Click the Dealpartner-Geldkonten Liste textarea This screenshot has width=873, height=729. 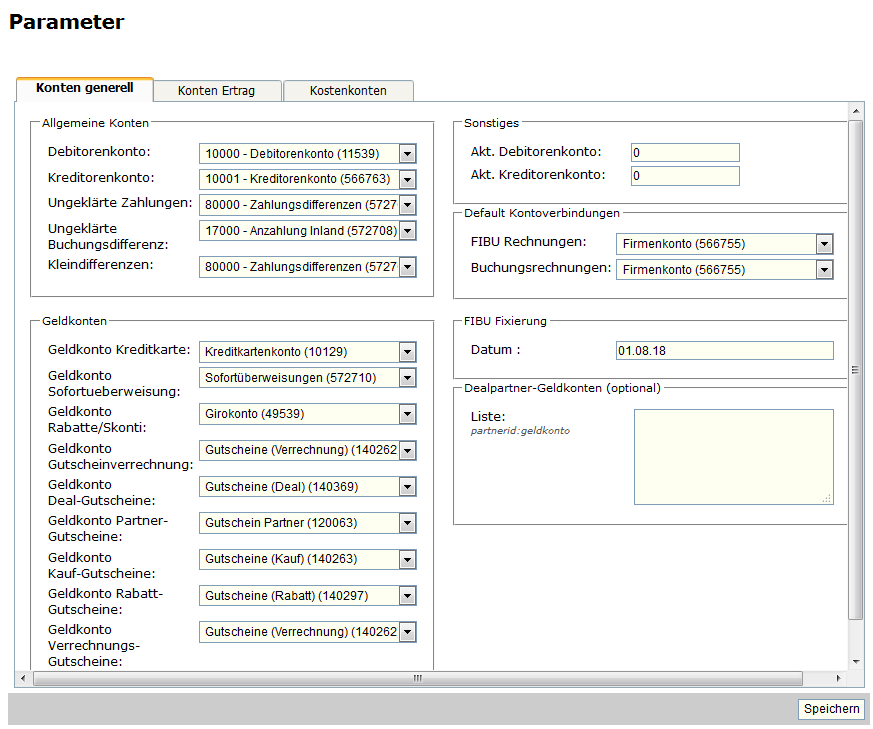(x=733, y=456)
